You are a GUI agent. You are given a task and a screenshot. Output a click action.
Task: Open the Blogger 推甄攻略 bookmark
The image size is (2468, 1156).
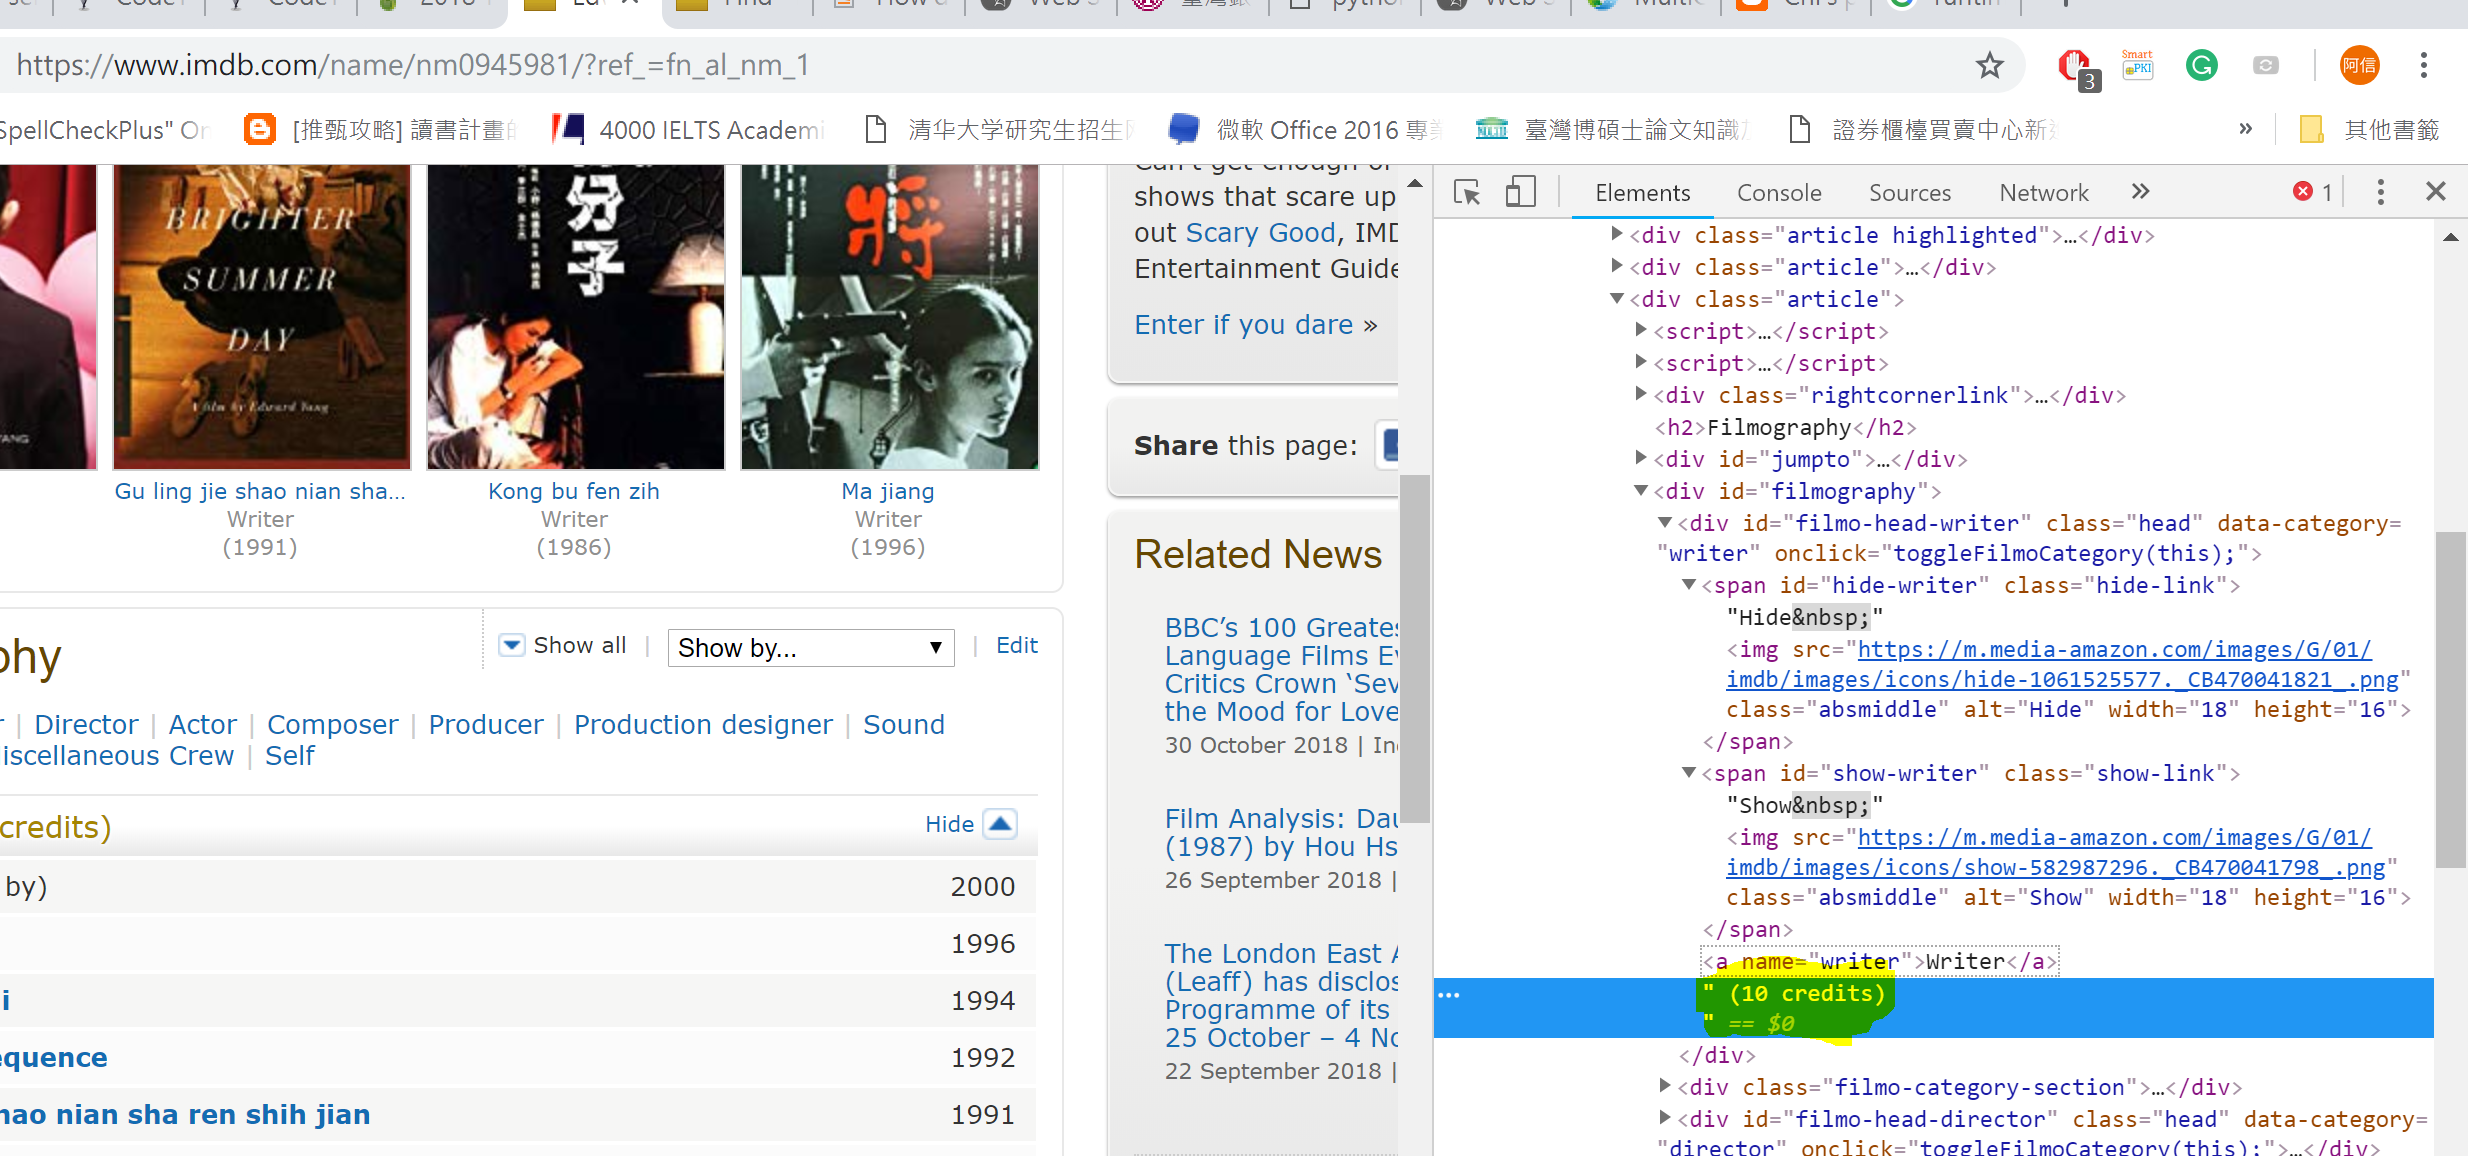(382, 130)
